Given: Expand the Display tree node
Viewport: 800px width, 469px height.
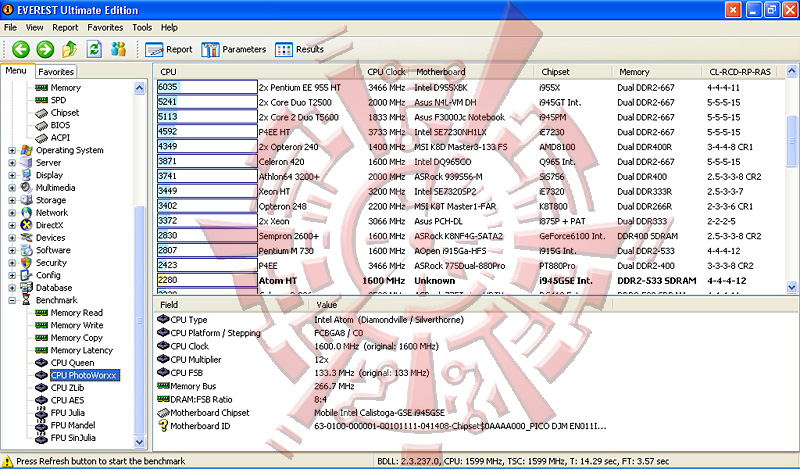Looking at the screenshot, I should (x=12, y=176).
